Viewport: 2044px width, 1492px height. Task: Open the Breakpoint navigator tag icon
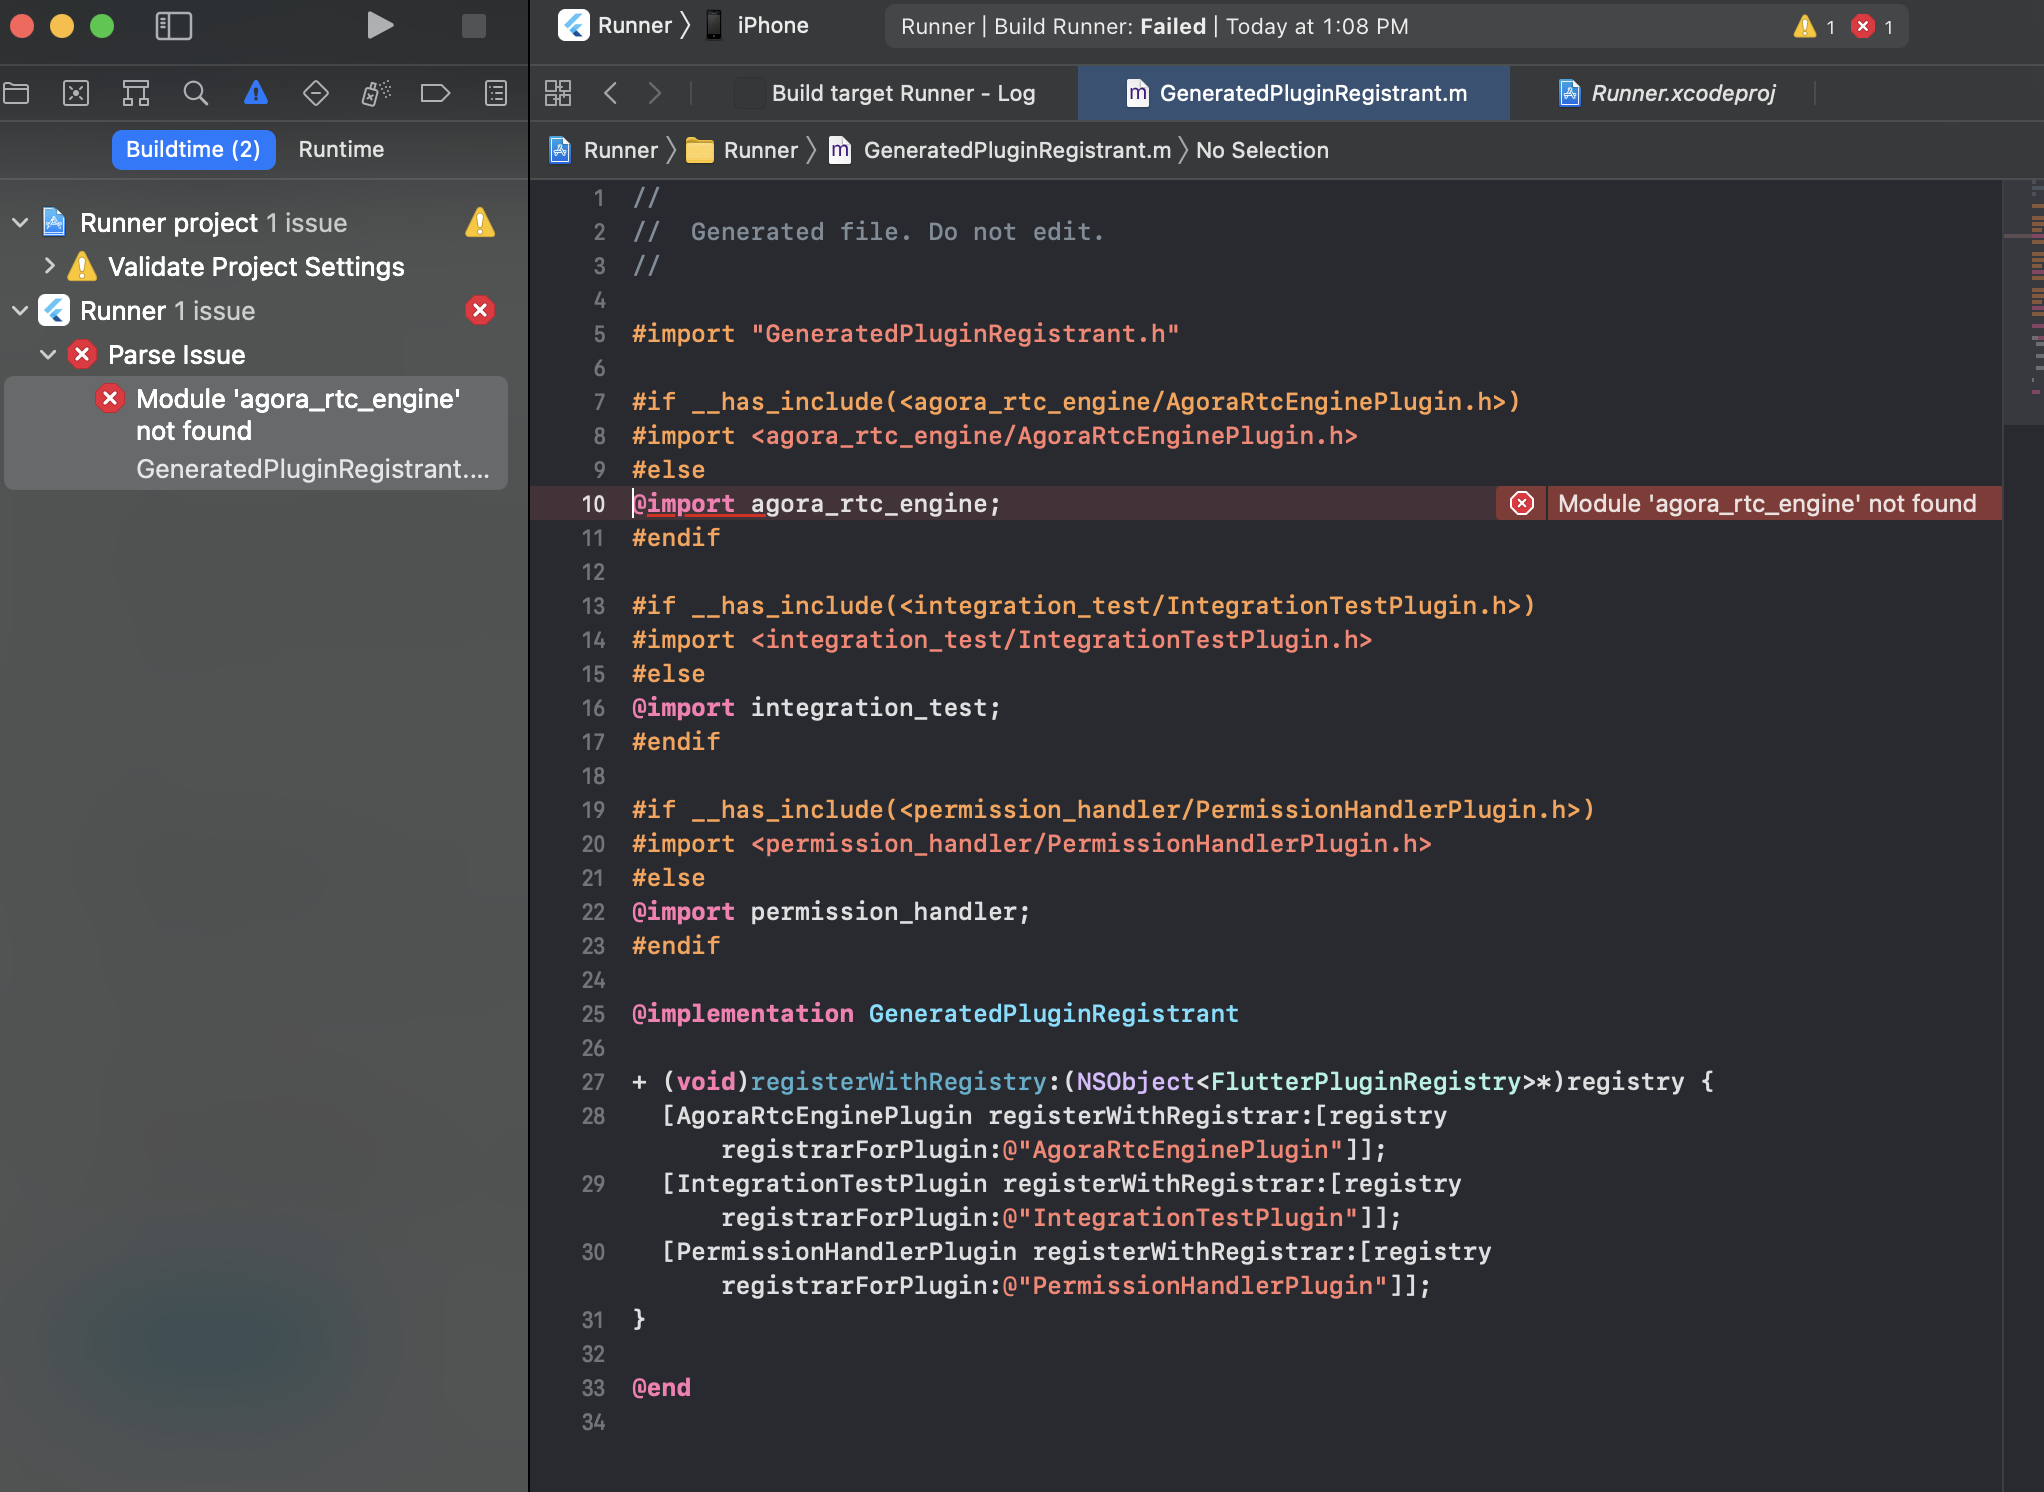435,92
